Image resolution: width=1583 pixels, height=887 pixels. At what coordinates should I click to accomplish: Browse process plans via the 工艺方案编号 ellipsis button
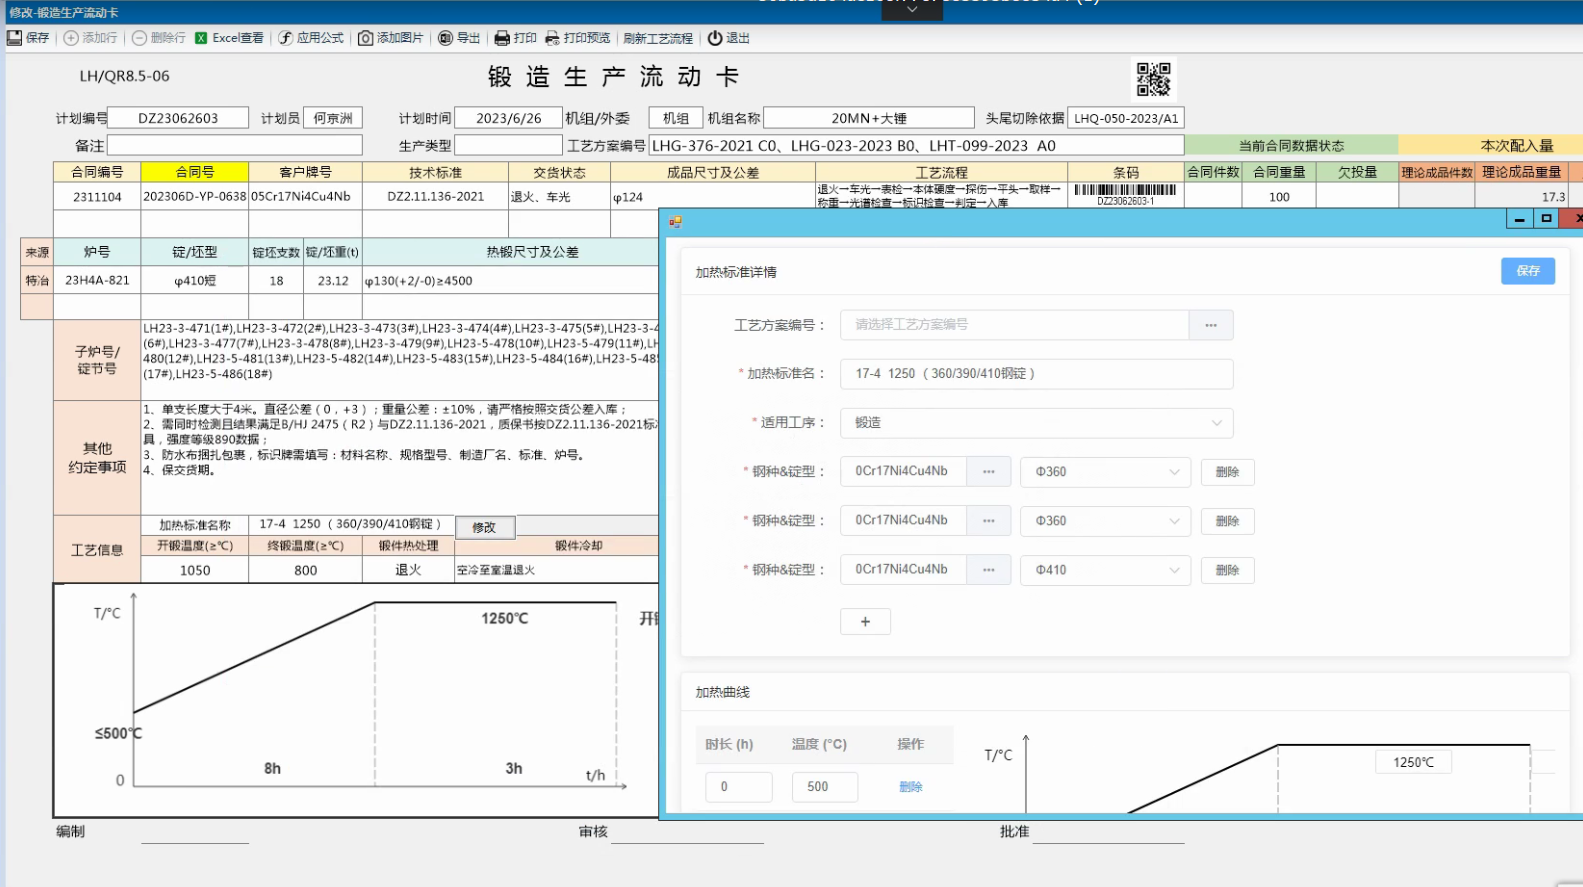(1211, 325)
